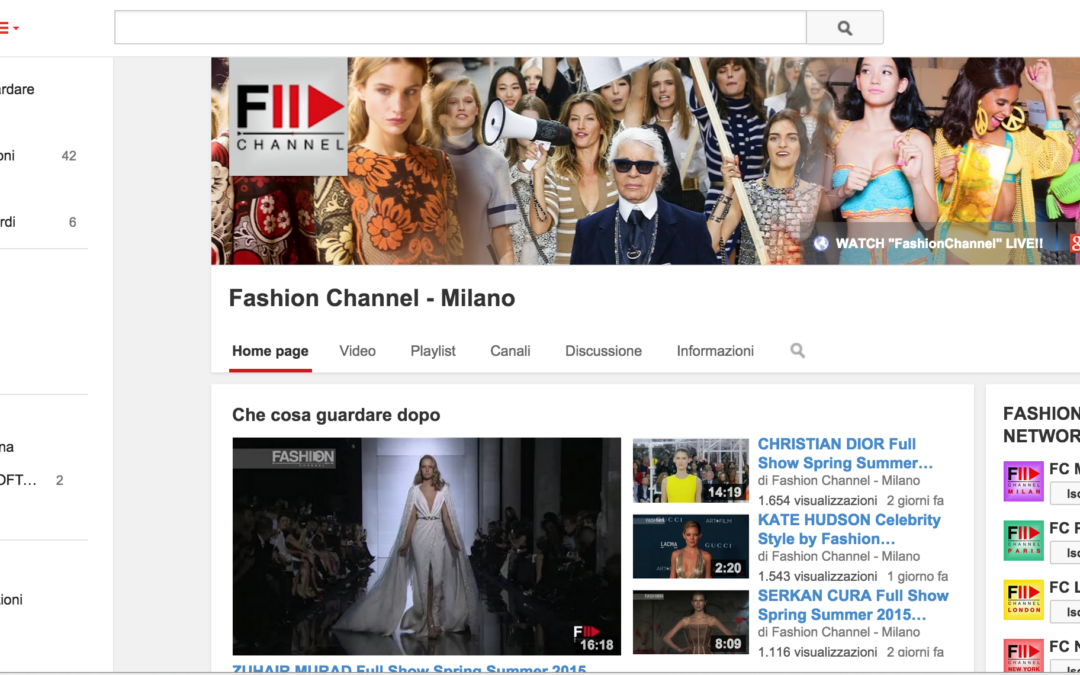Viewport: 1080px width, 675px height.
Task: Click the YouTube search magnifier icon
Action: click(x=844, y=27)
